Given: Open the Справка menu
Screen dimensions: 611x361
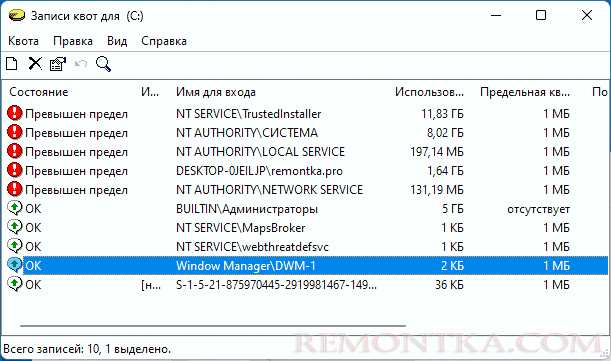Looking at the screenshot, I should tap(164, 41).
